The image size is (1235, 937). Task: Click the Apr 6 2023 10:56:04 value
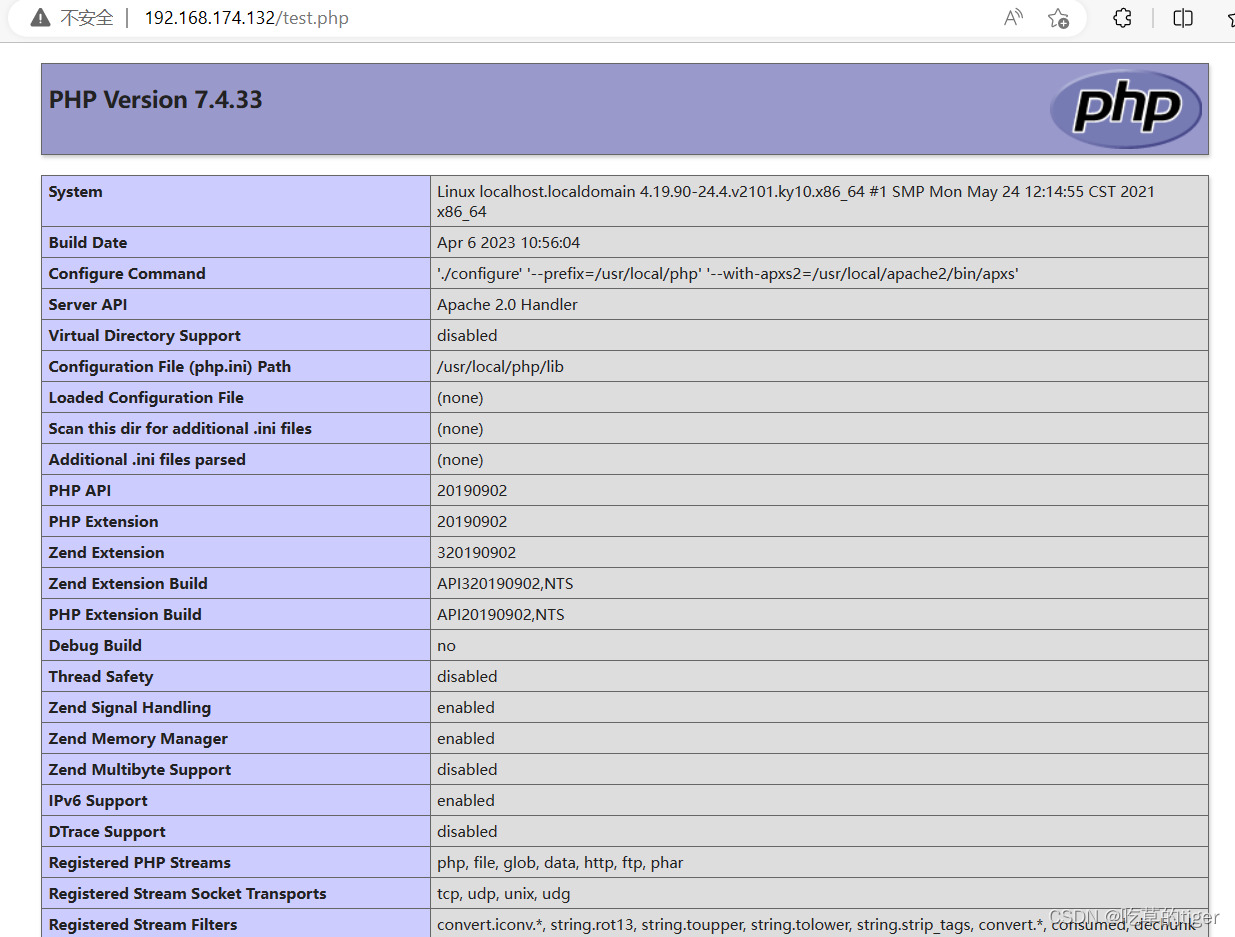508,242
